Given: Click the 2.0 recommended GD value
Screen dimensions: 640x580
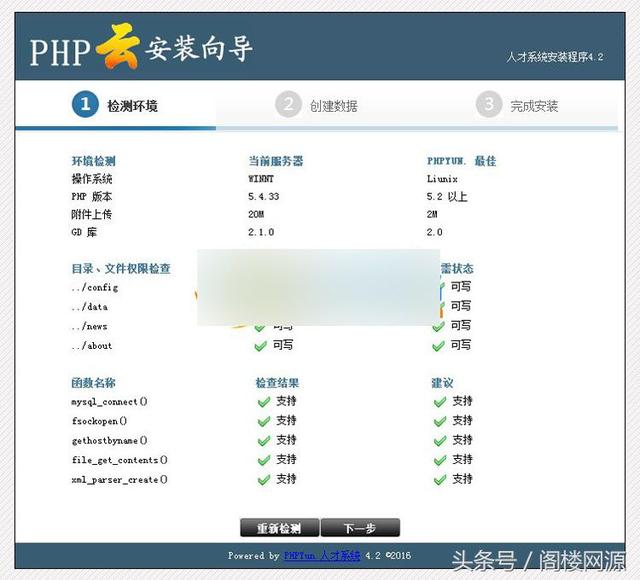Looking at the screenshot, I should point(435,232).
